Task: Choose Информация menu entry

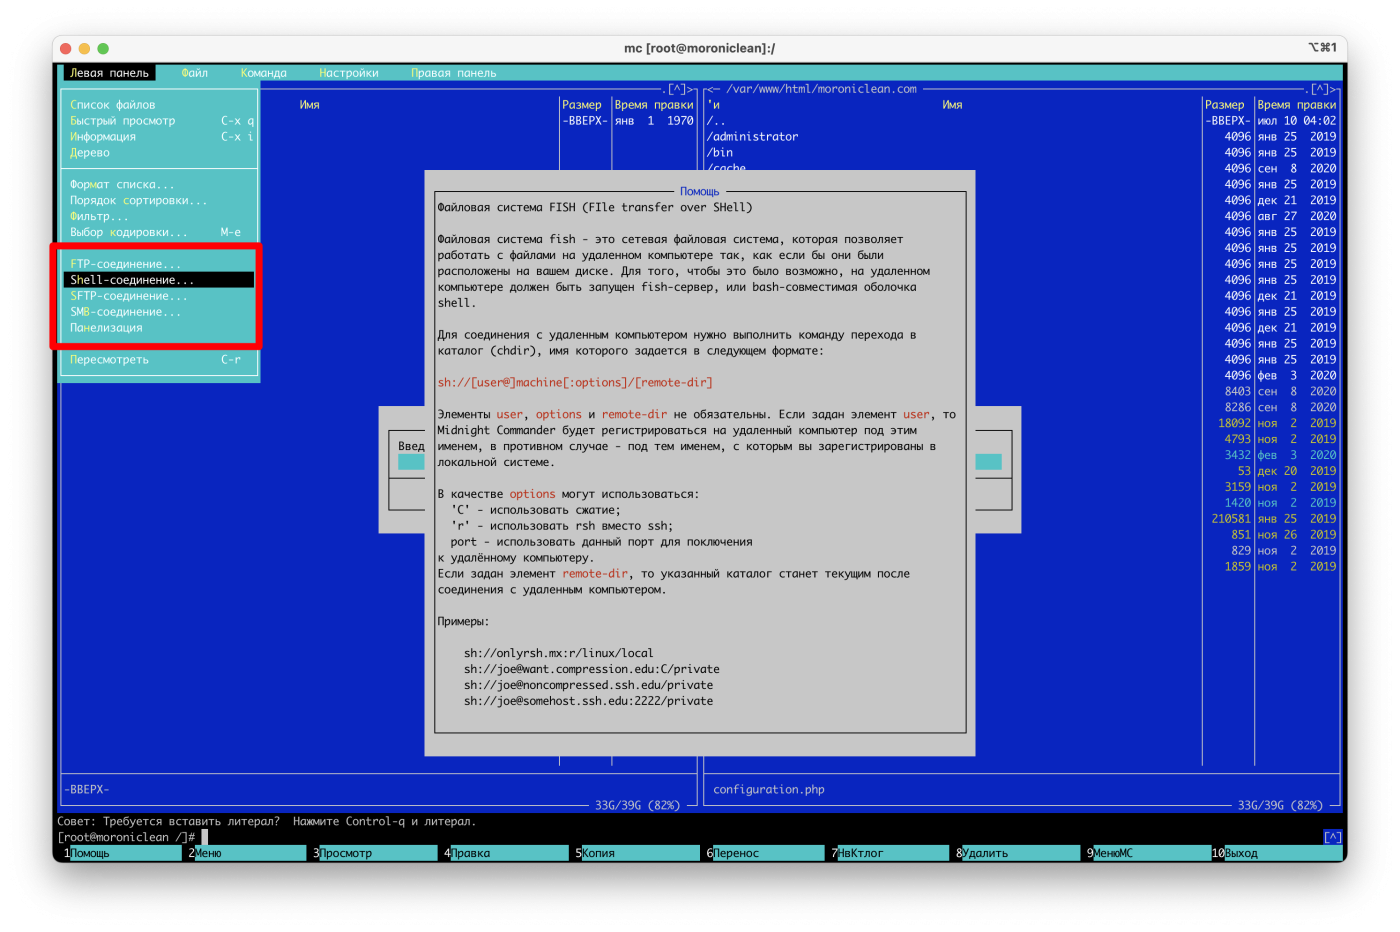Action: [x=160, y=137]
